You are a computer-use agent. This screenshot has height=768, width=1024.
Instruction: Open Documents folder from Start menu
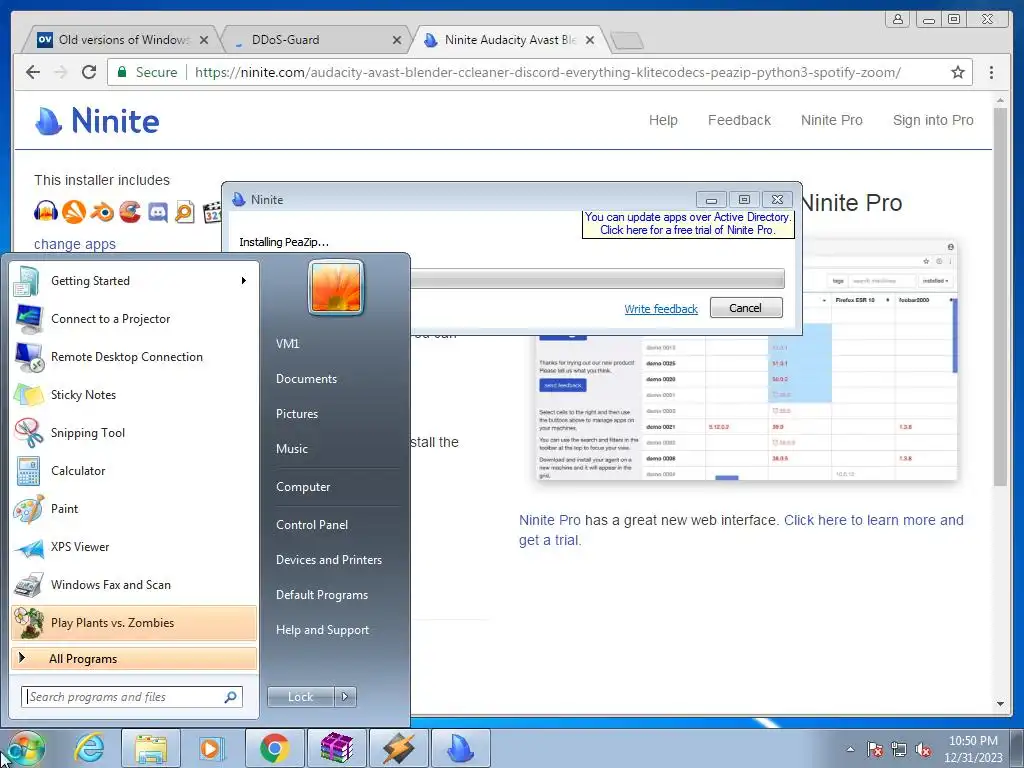pos(306,379)
